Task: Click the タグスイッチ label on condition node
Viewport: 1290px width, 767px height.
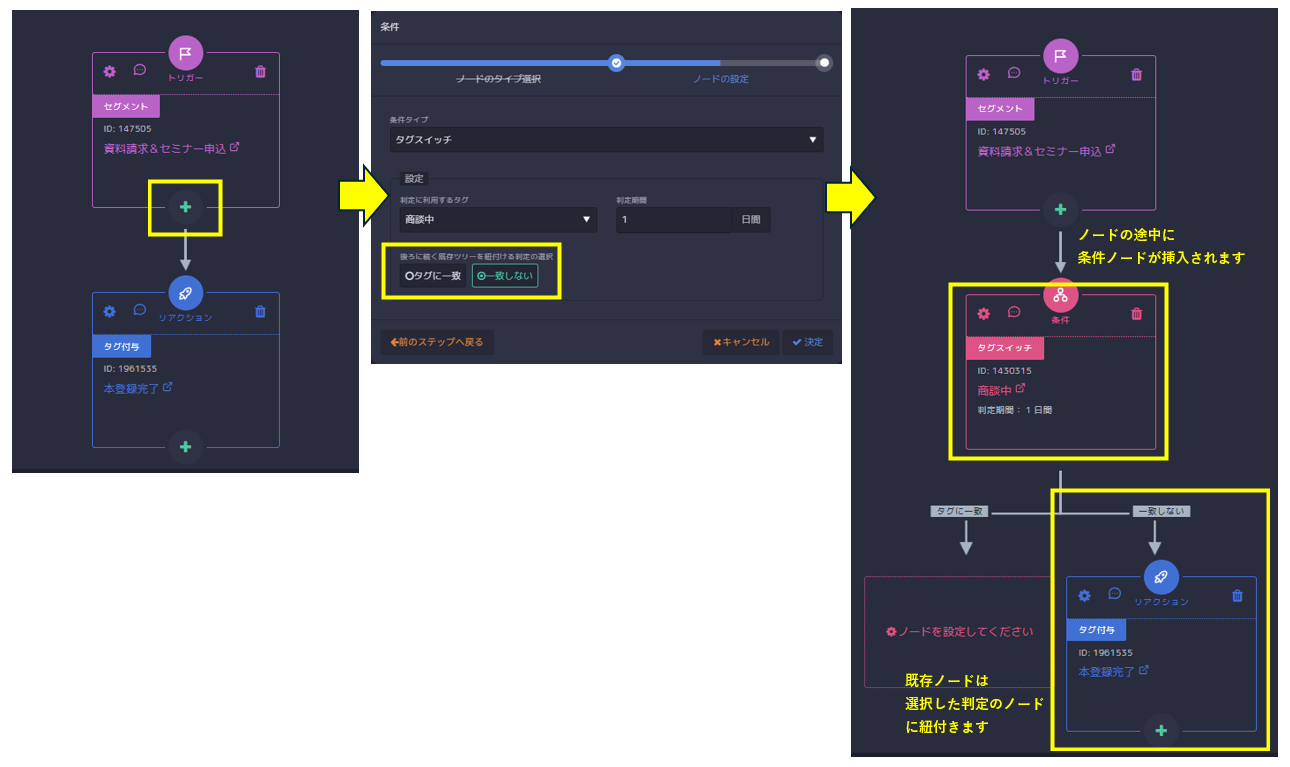Action: tap(1005, 348)
